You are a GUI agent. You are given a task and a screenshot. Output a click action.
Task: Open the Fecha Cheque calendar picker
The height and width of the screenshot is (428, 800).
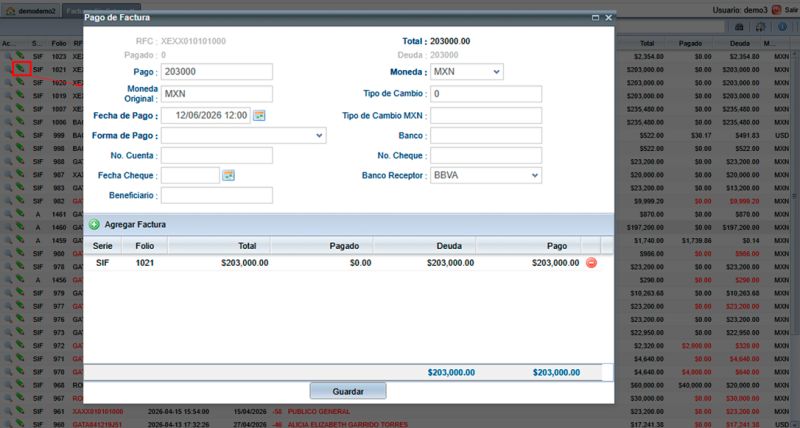228,175
